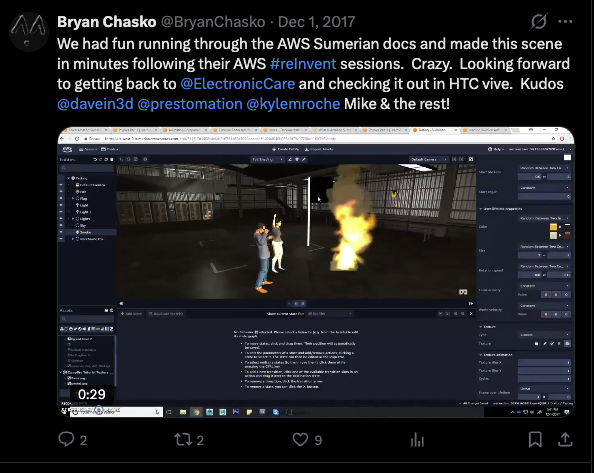The height and width of the screenshot is (473, 594).
Task: Open the Default Camera dropdown
Action: pos(428,159)
